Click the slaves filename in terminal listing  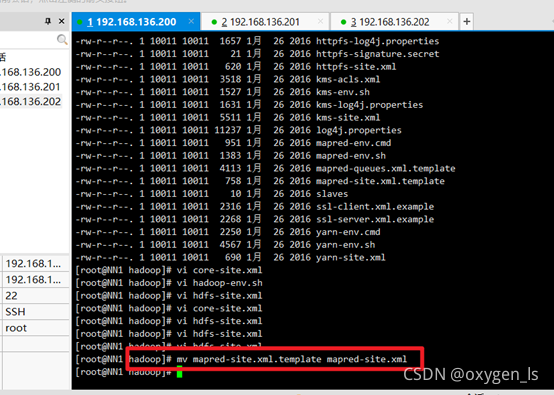(332, 194)
